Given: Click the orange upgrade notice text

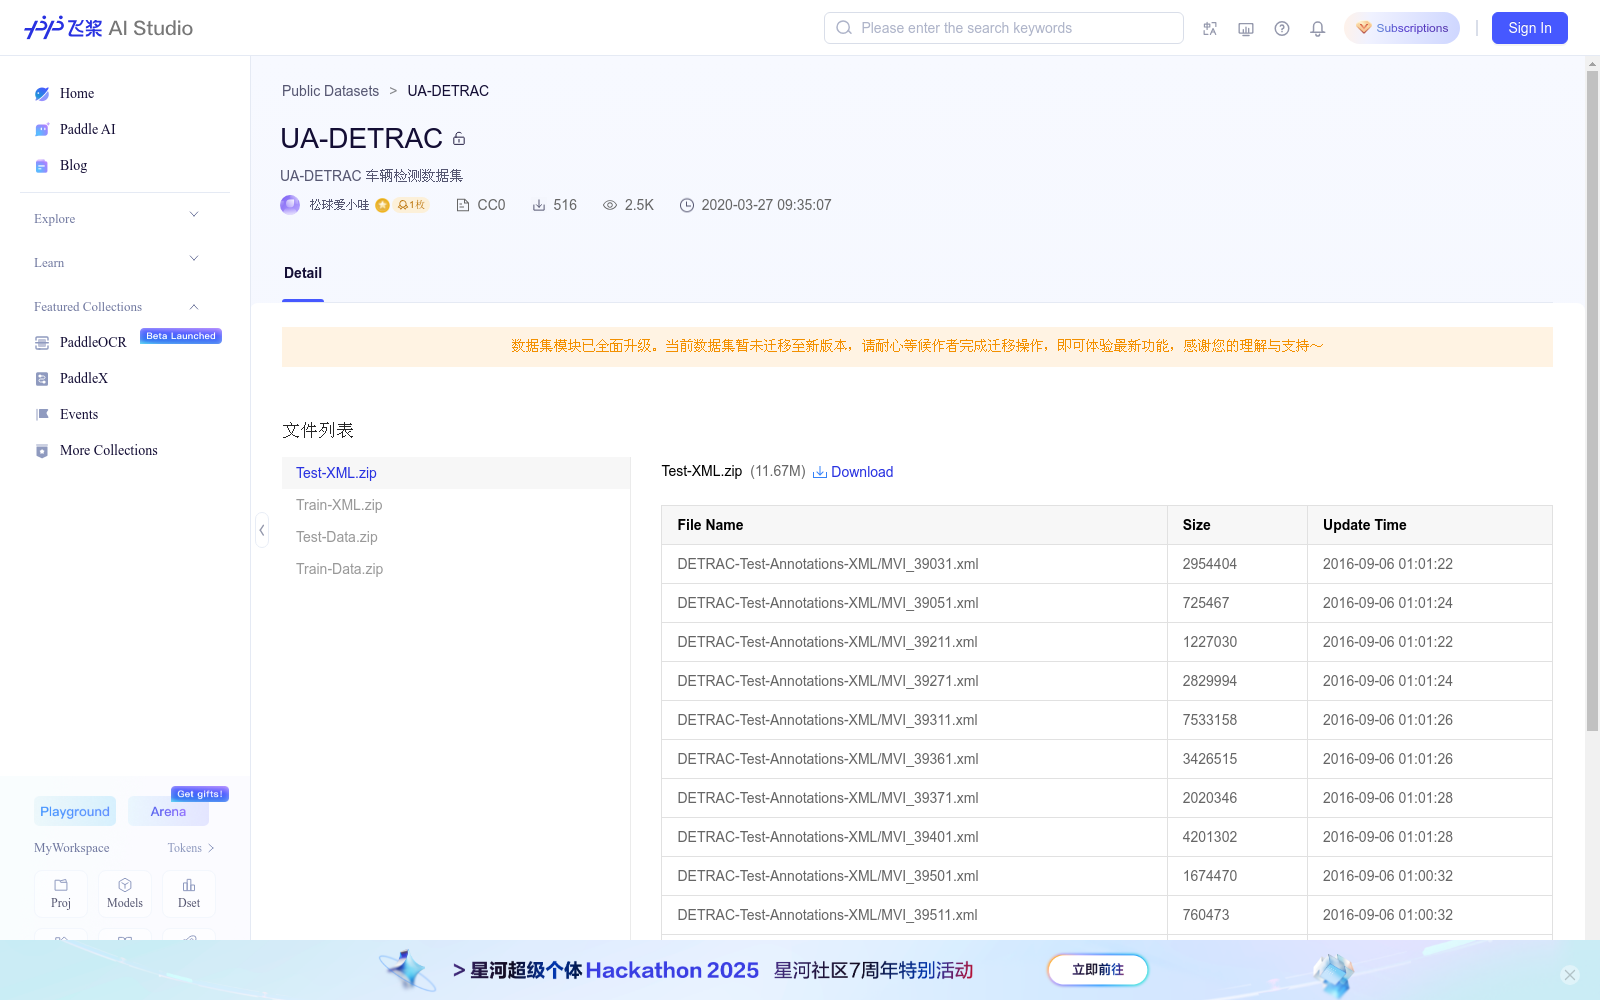Looking at the screenshot, I should tap(917, 346).
